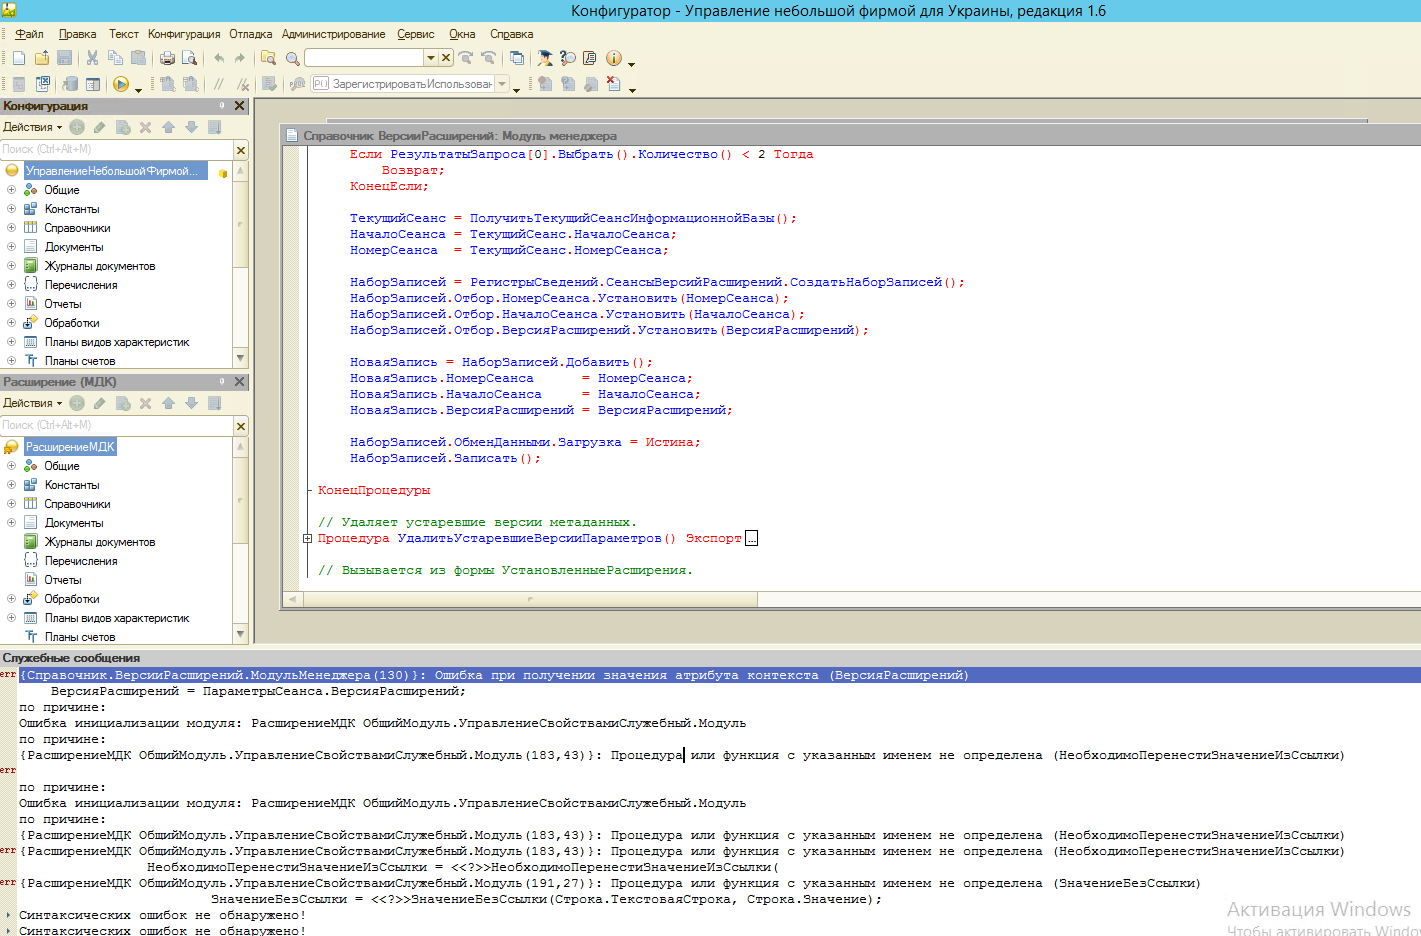The height and width of the screenshot is (936, 1421).
Task: Click horizontal scrollbar thumb in code editor
Action: click(x=530, y=599)
